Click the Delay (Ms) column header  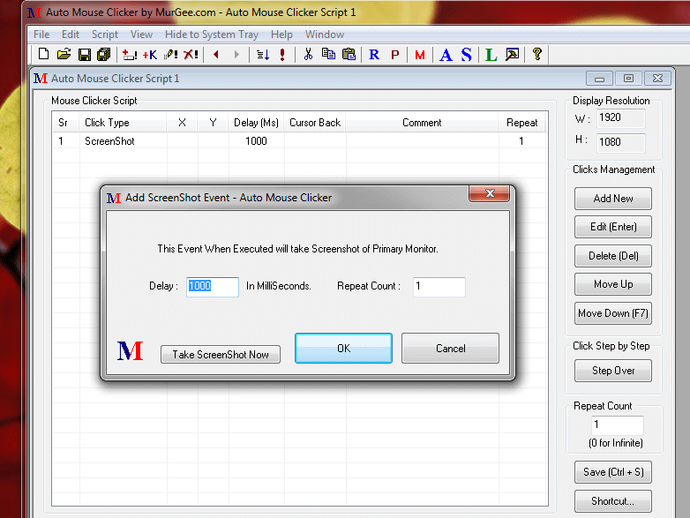(x=256, y=123)
